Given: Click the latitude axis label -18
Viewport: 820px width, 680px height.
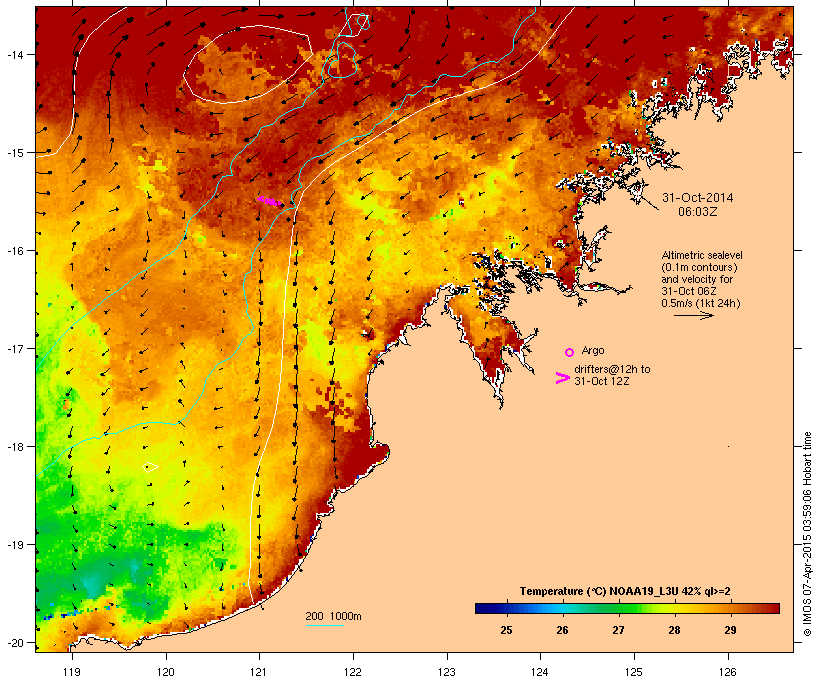Looking at the screenshot, I should click(15, 446).
